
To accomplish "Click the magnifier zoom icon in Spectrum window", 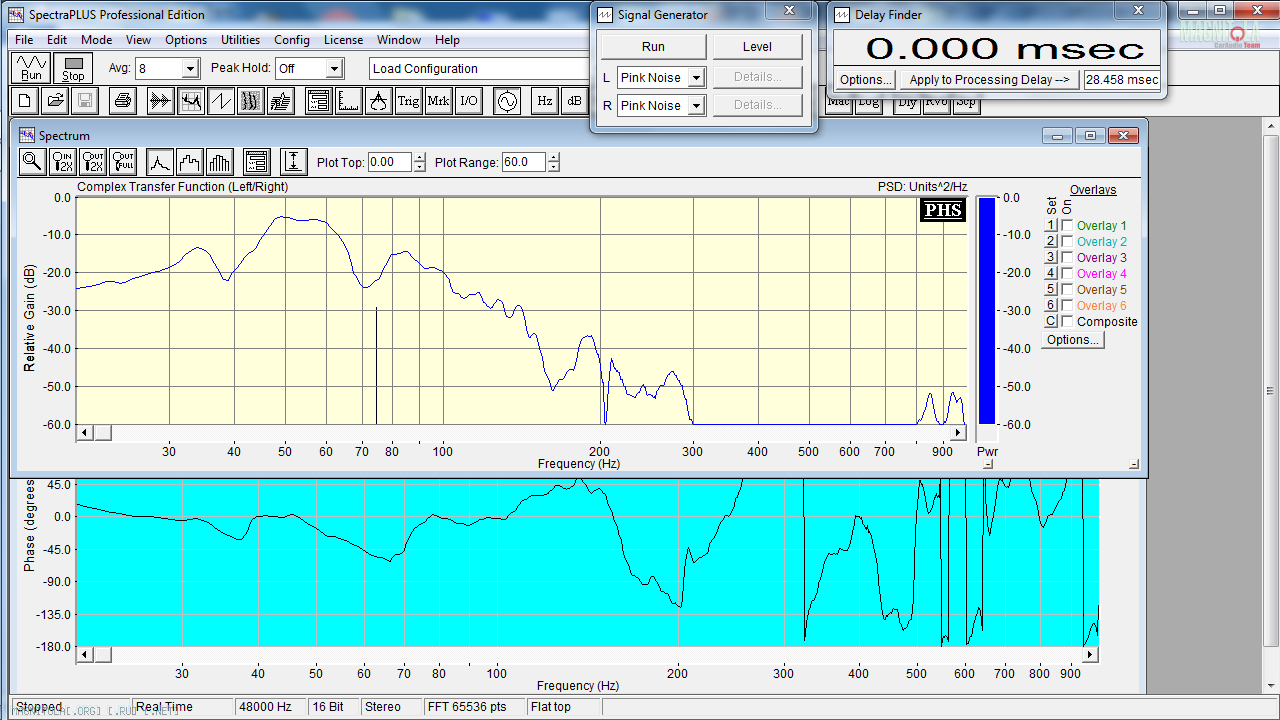I will pos(33,161).
